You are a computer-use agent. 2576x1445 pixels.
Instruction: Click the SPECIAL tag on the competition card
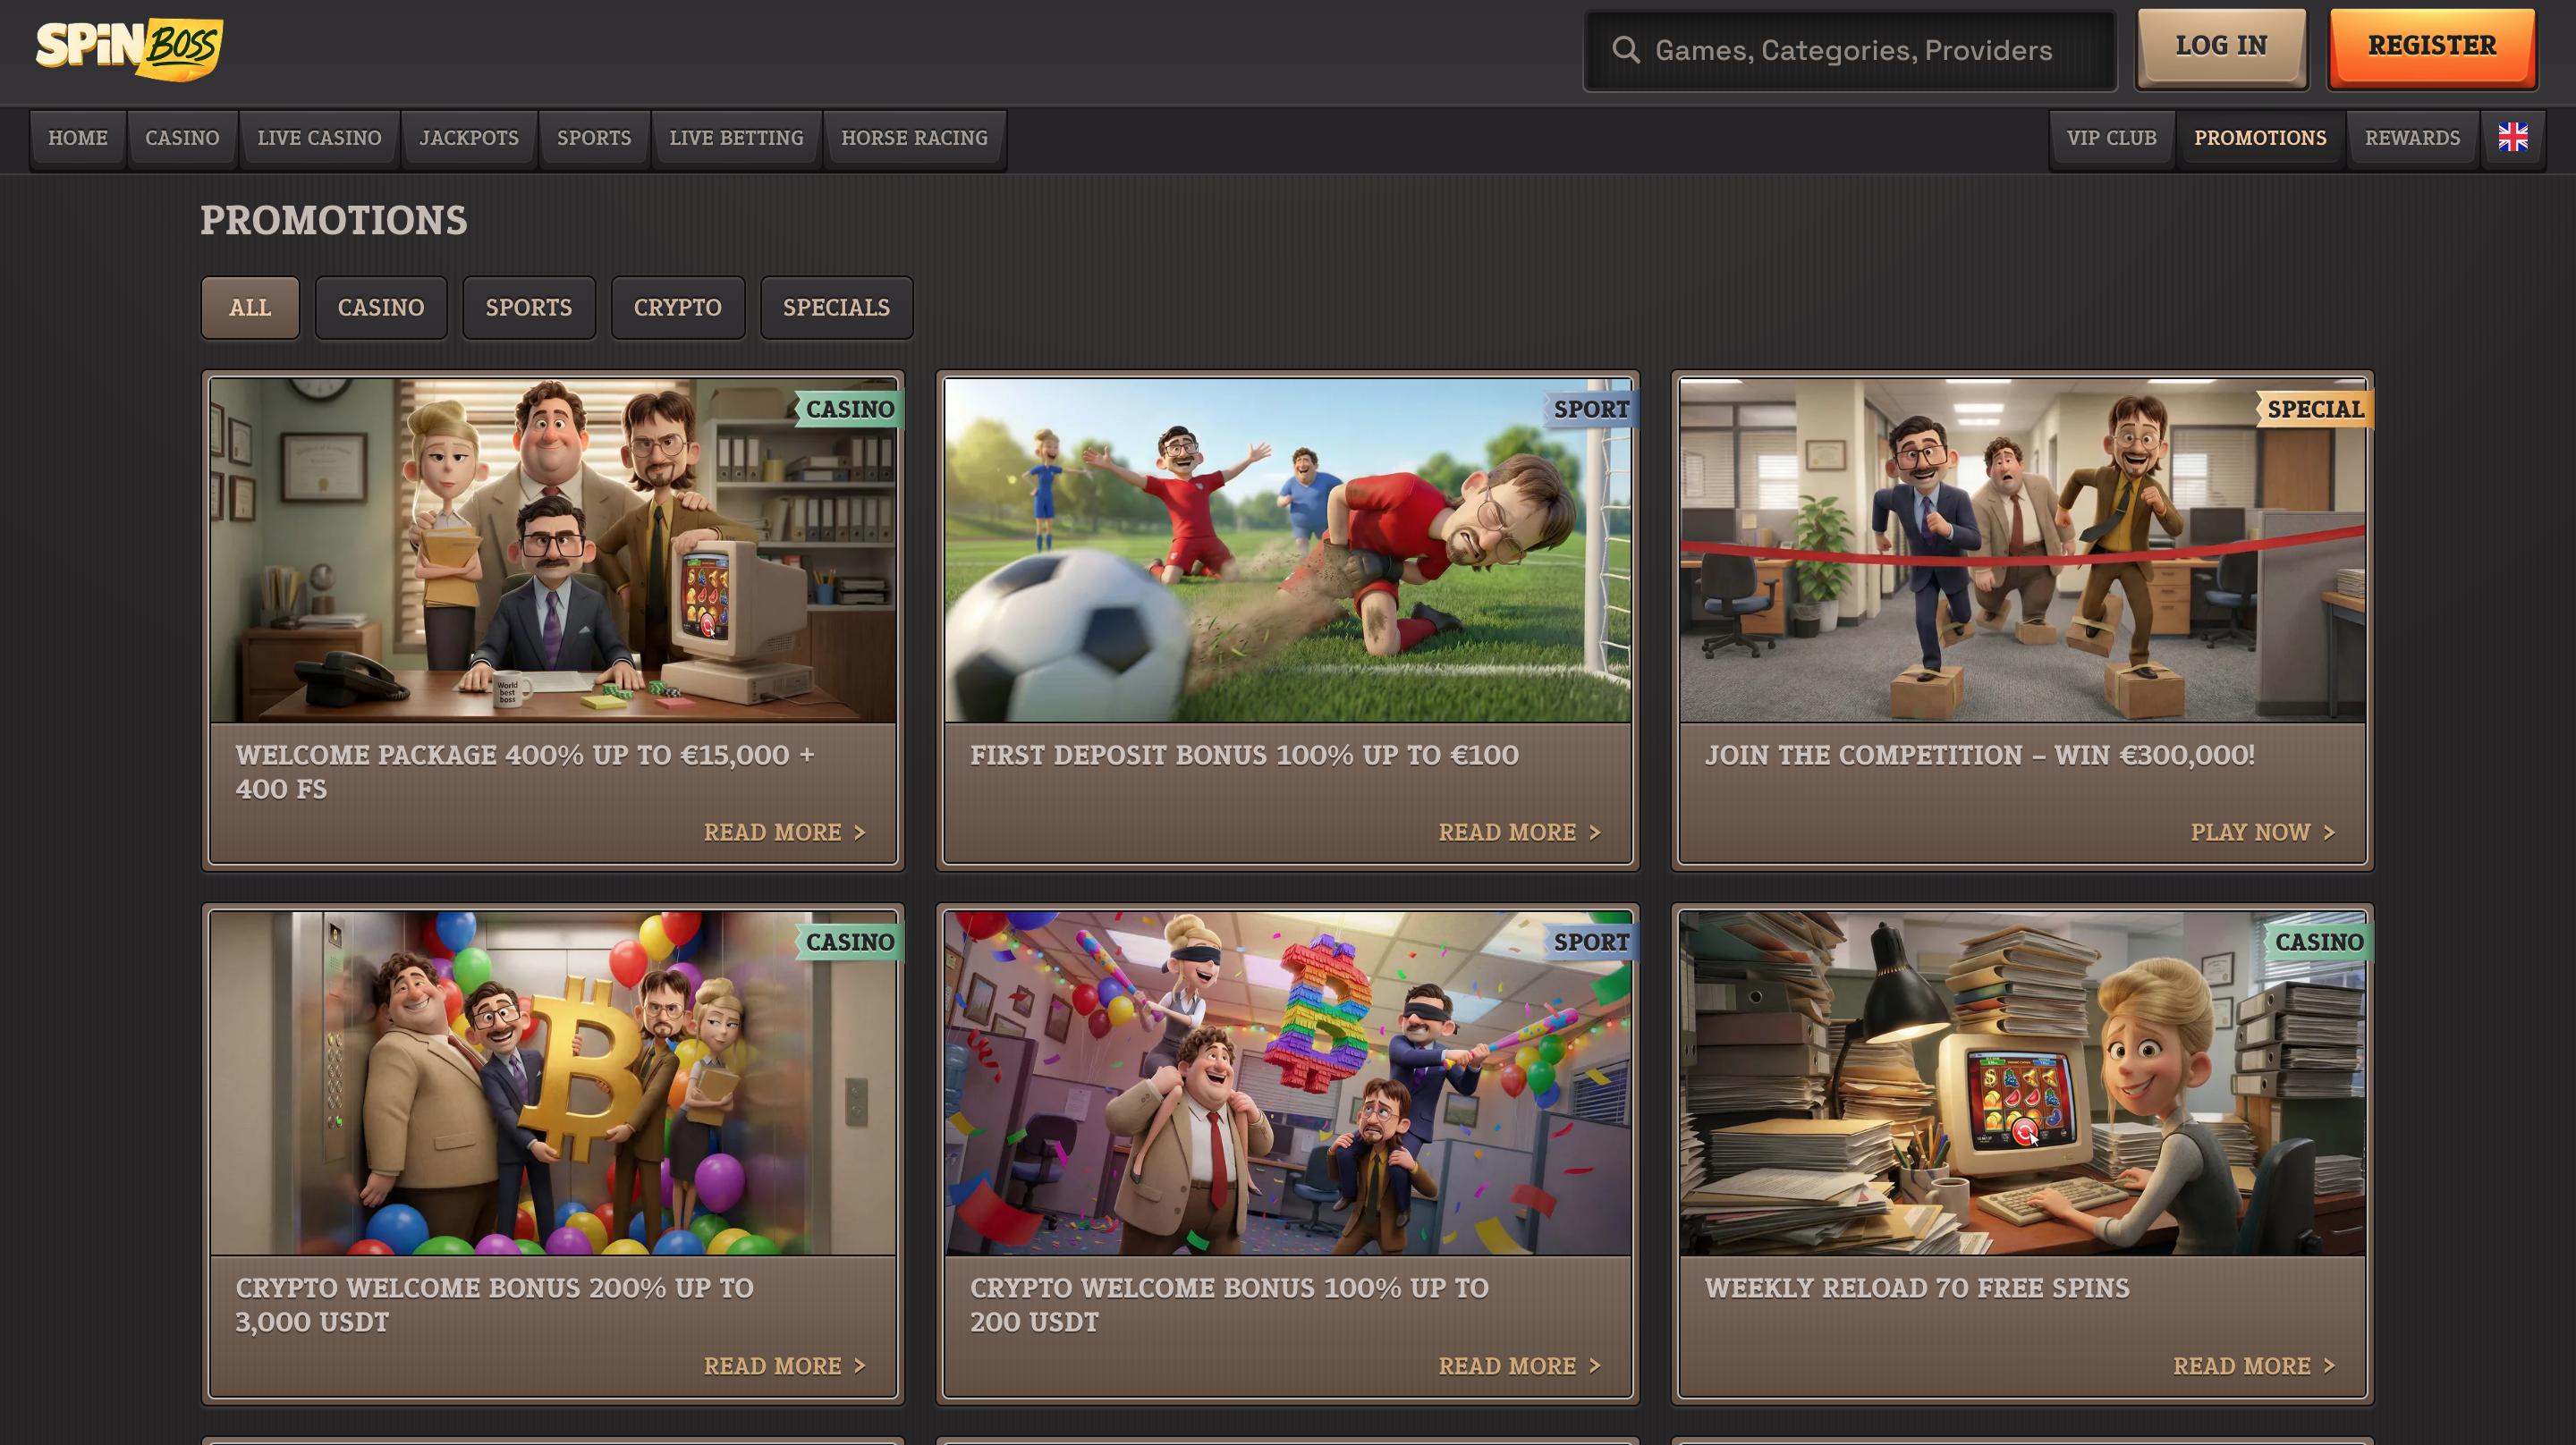pyautogui.click(x=2314, y=409)
